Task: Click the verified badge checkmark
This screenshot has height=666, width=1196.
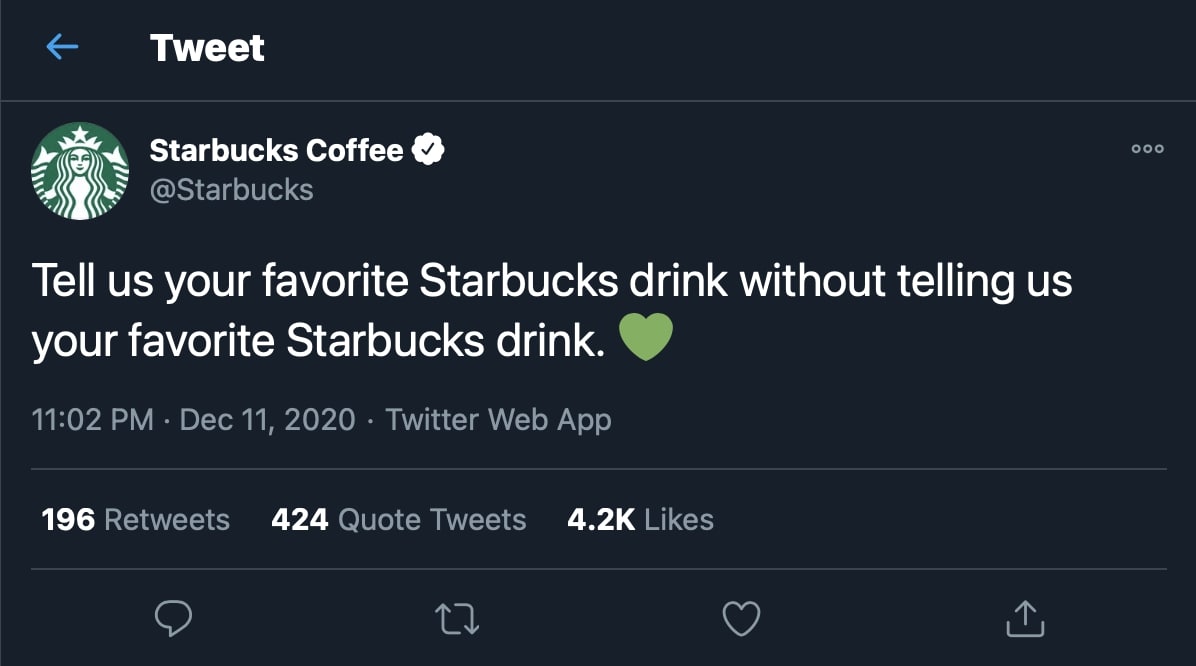Action: pos(429,150)
